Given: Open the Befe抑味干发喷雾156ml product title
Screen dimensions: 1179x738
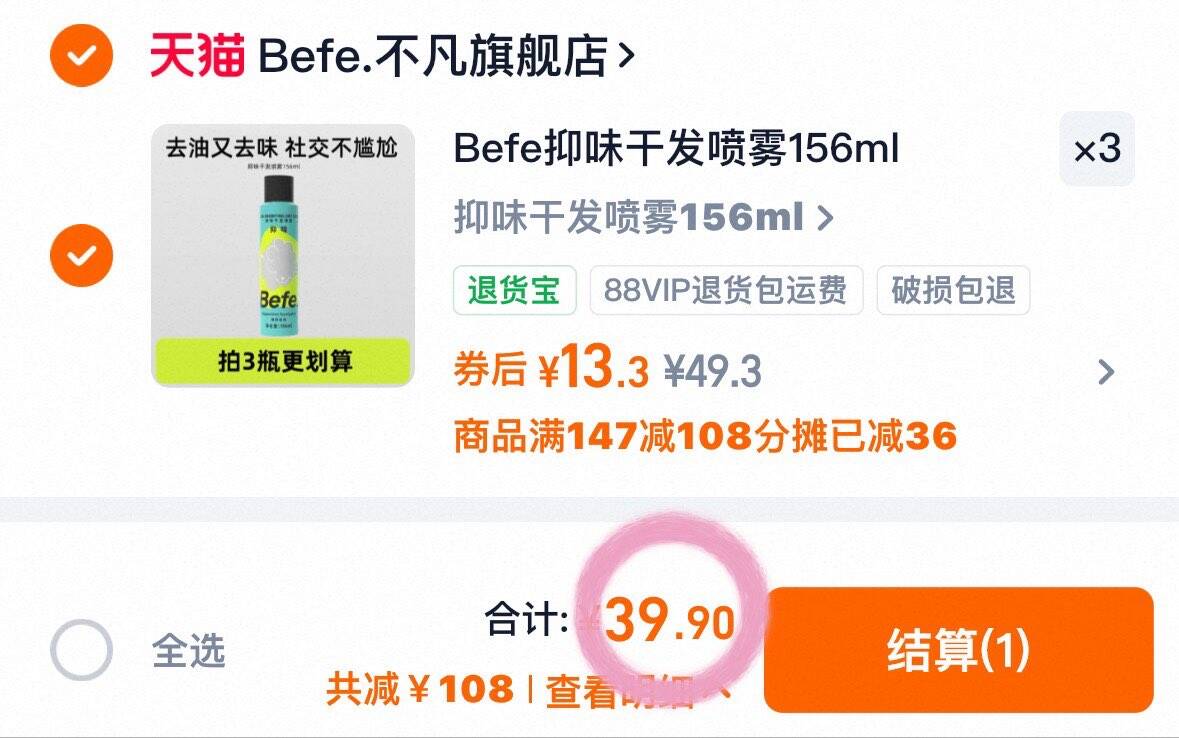Looking at the screenshot, I should (676, 148).
